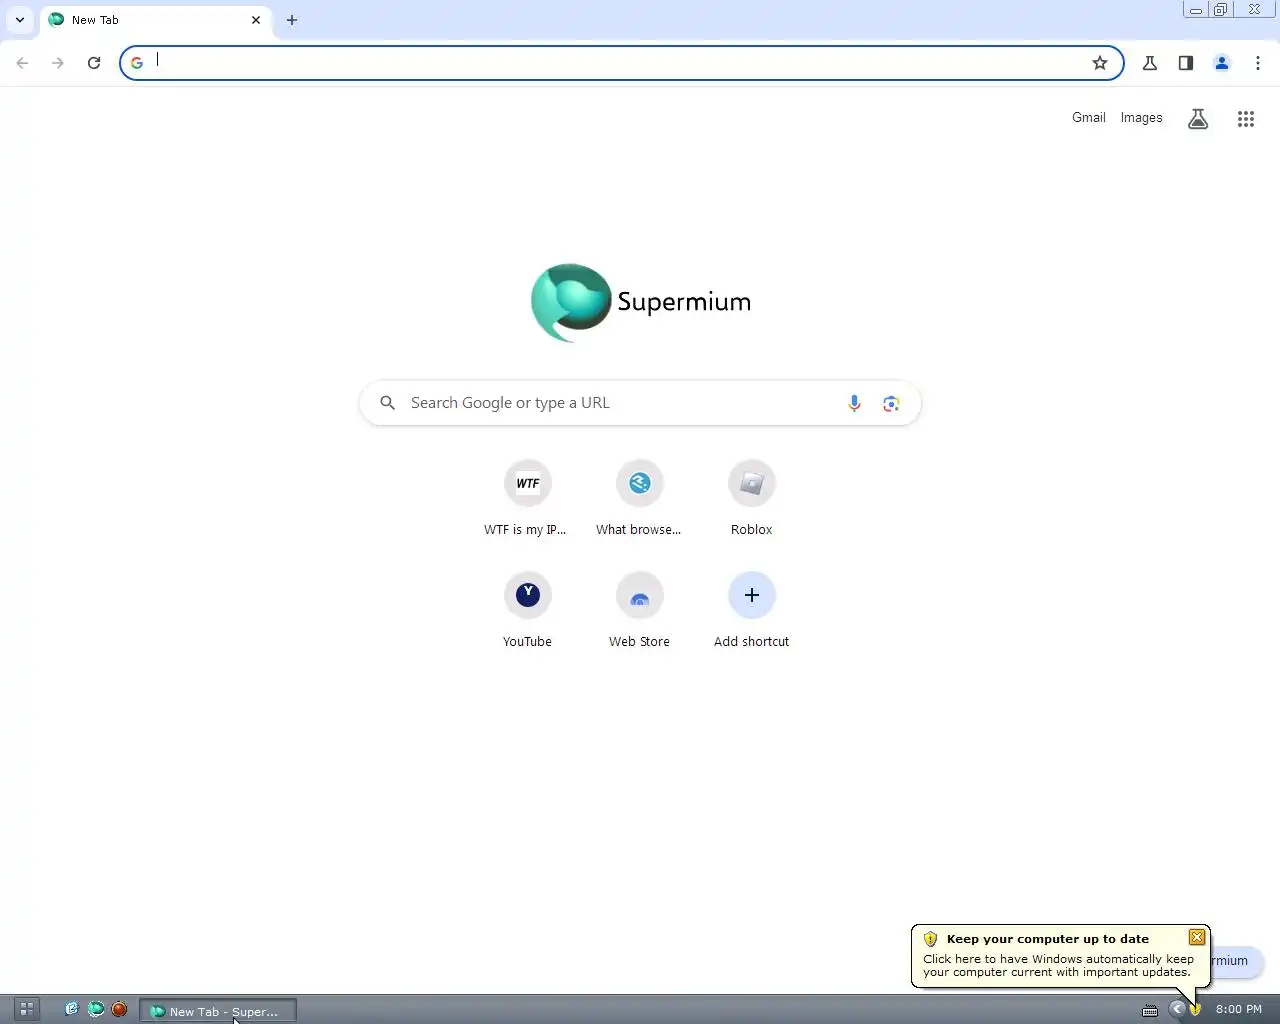
Task: Open the Google apps grid
Action: (1246, 119)
